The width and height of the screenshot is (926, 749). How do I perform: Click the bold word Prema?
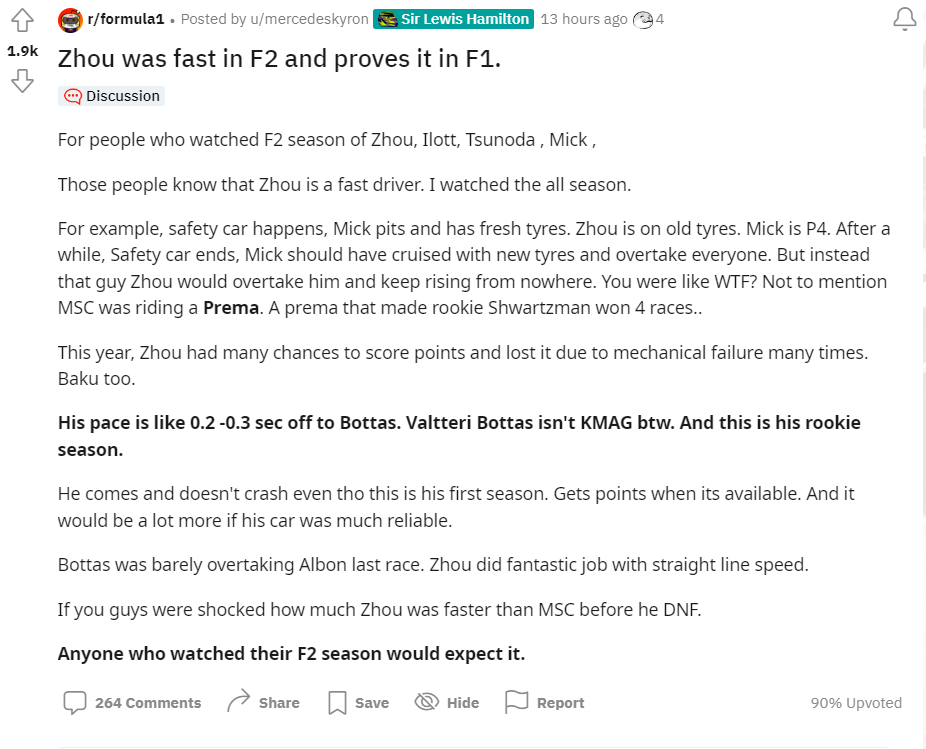click(231, 308)
